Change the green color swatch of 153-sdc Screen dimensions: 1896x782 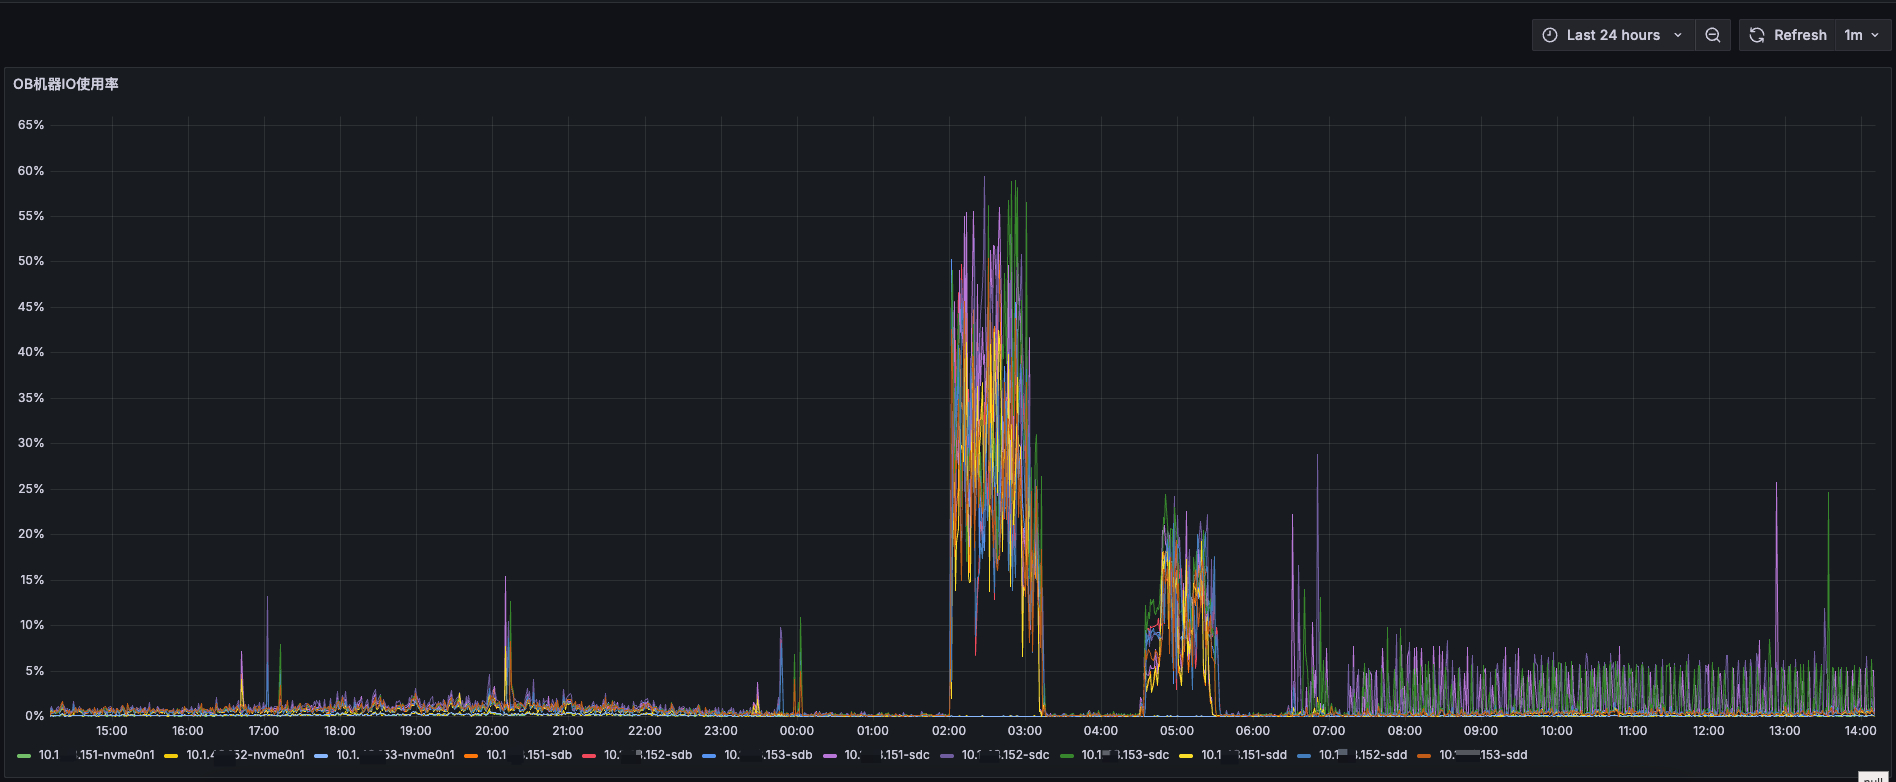pyautogui.click(x=1067, y=756)
